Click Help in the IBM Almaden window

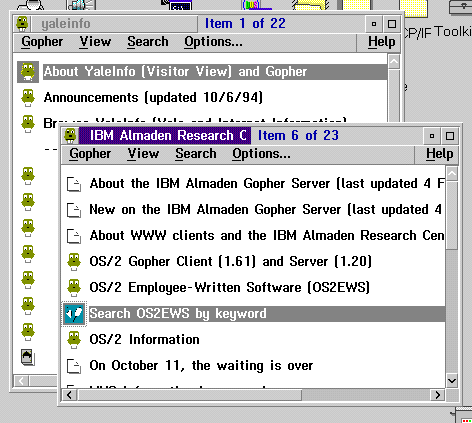pos(439,154)
